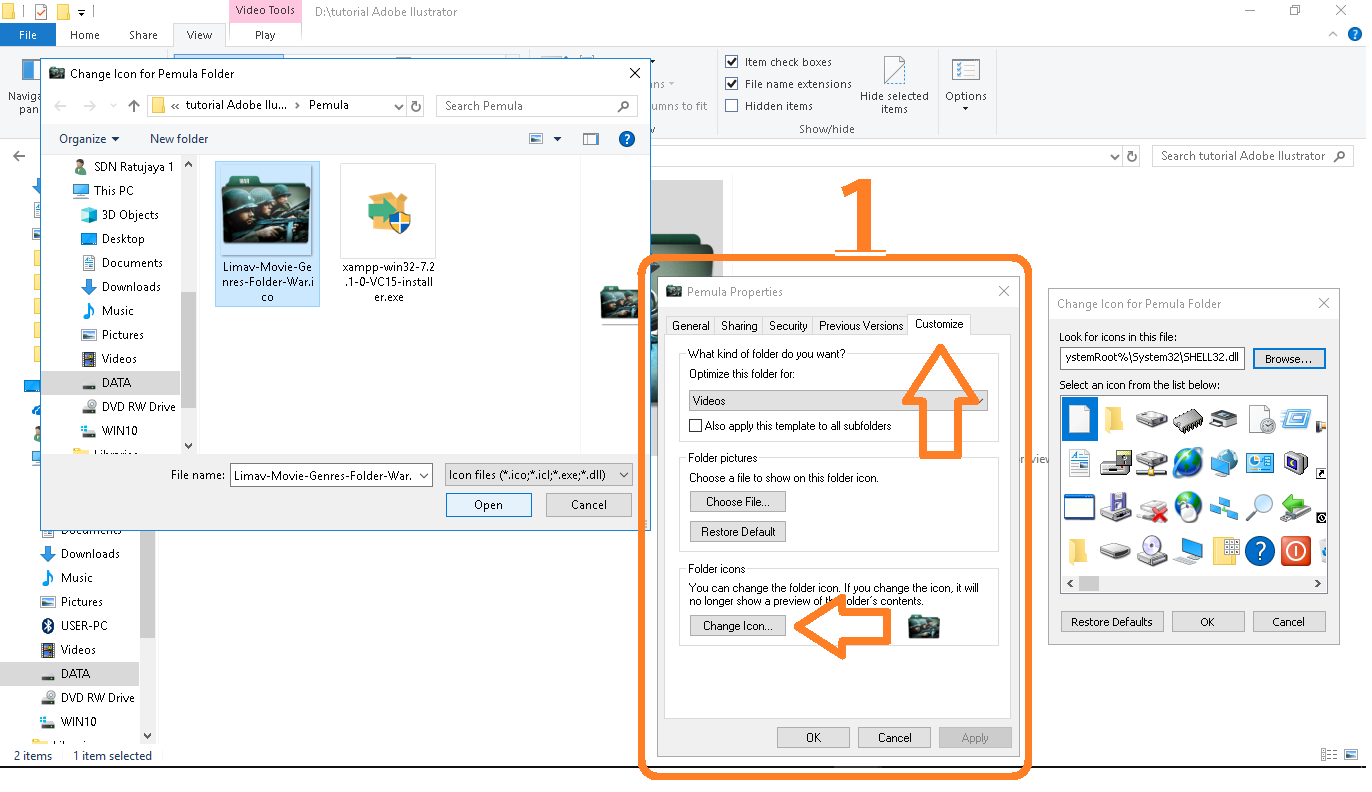Choose the red power button icon
Screen dimensions: 1372x792
1296,551
